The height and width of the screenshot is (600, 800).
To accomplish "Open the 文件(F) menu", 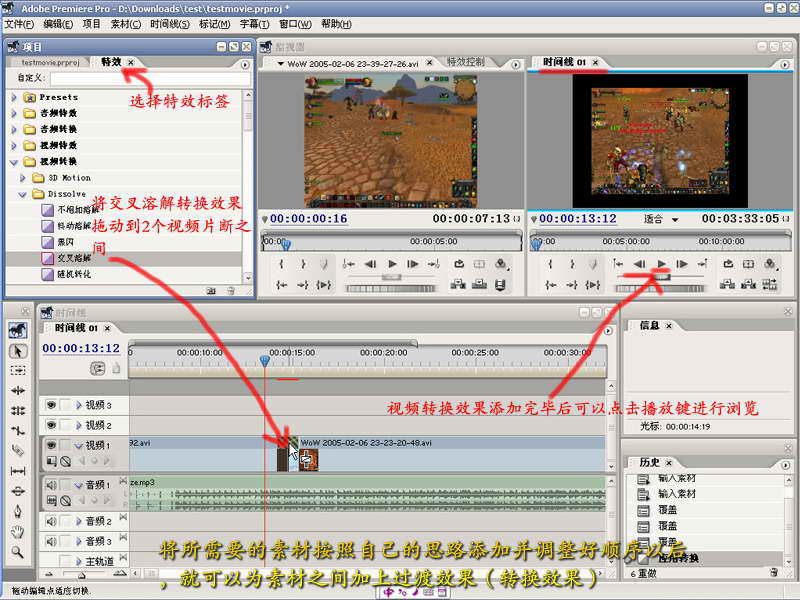I will click(19, 24).
